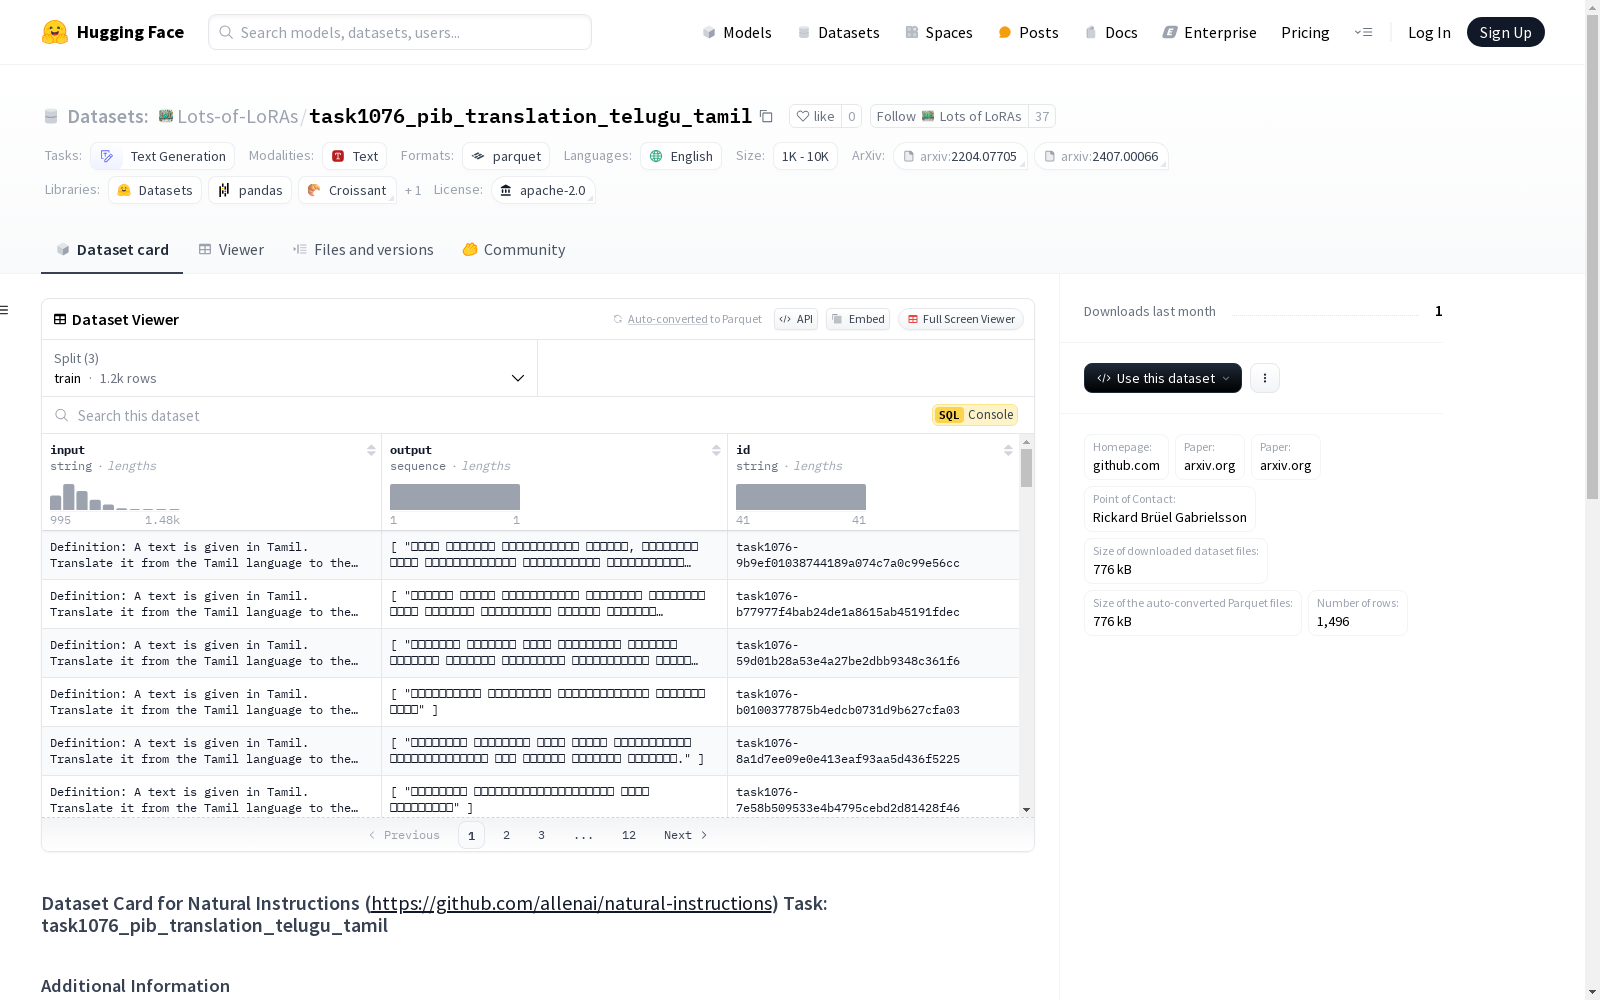1600x1000 pixels.
Task: Click the Hugging Face logo icon
Action: pyautogui.click(x=55, y=32)
